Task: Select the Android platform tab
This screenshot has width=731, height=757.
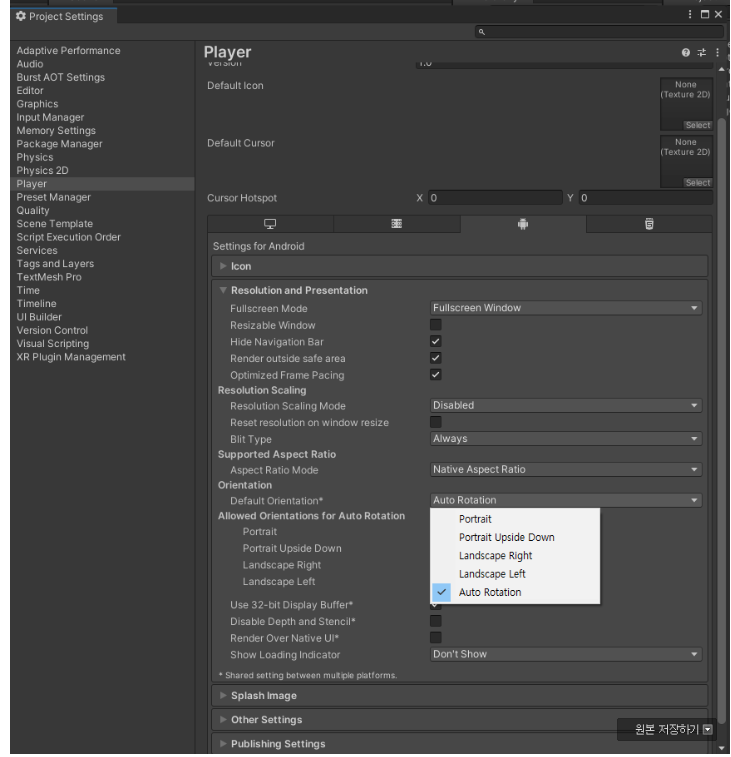Action: click(x=523, y=224)
